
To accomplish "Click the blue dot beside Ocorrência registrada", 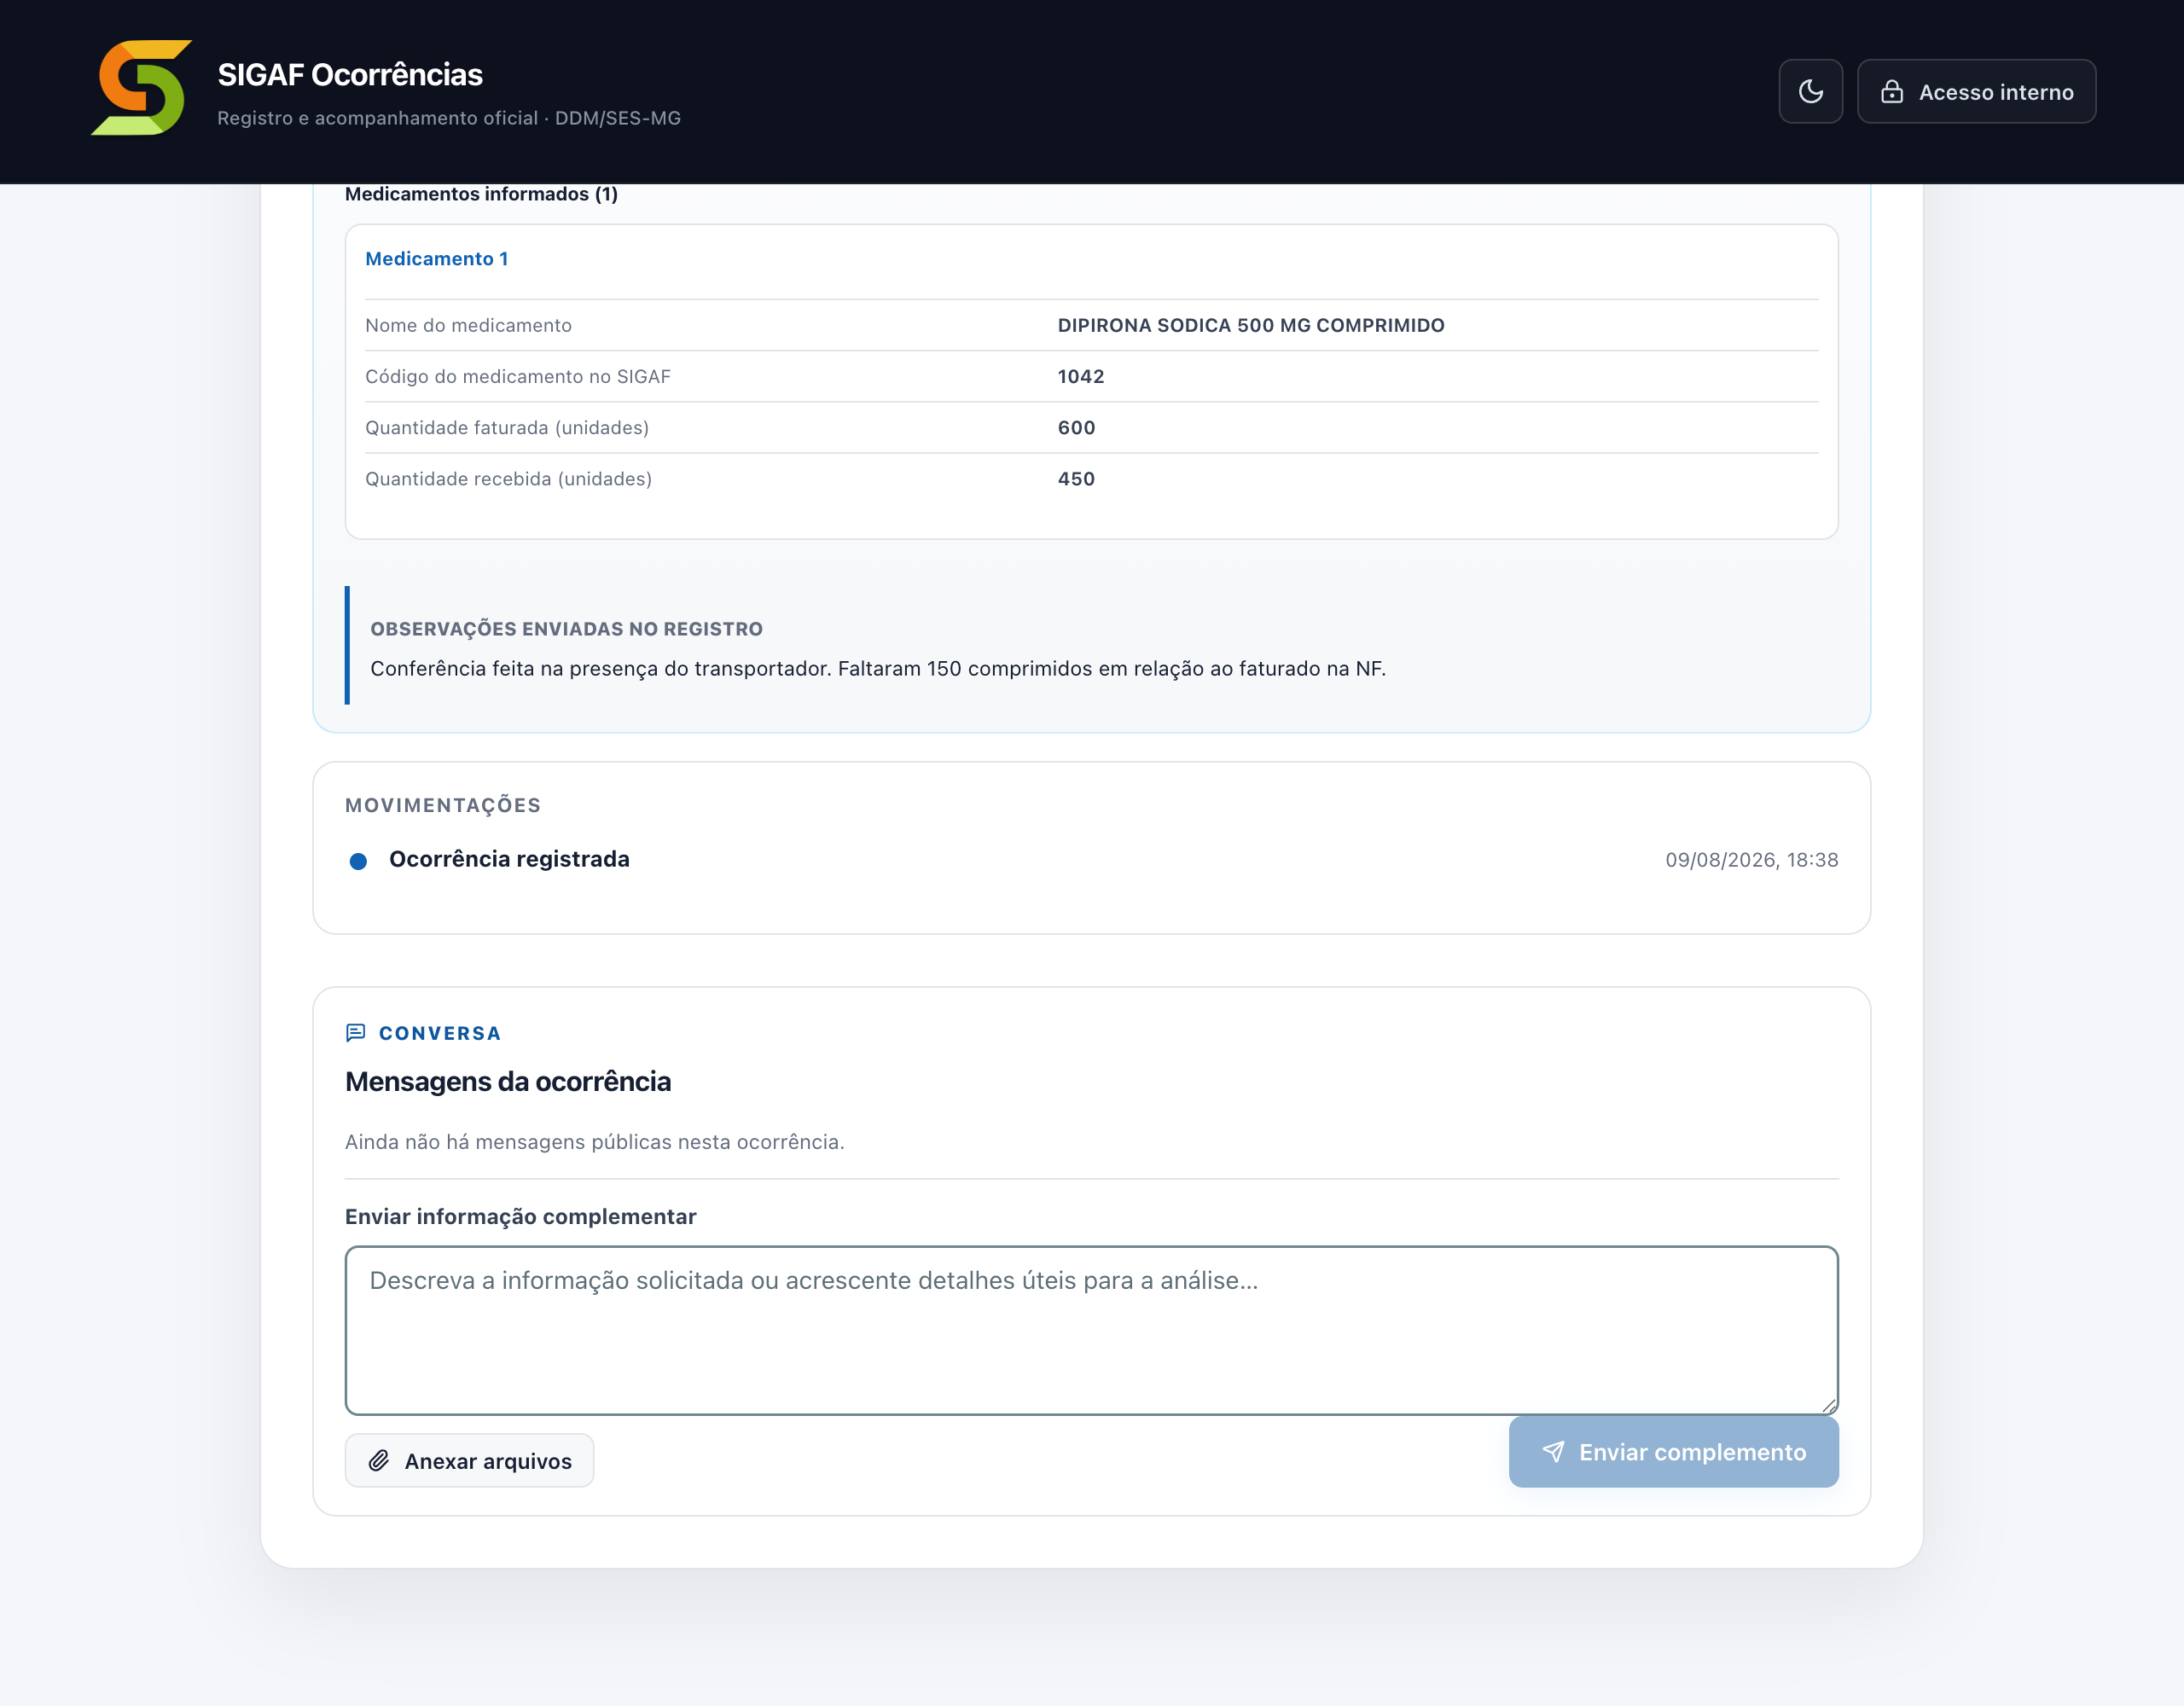I will 358,861.
